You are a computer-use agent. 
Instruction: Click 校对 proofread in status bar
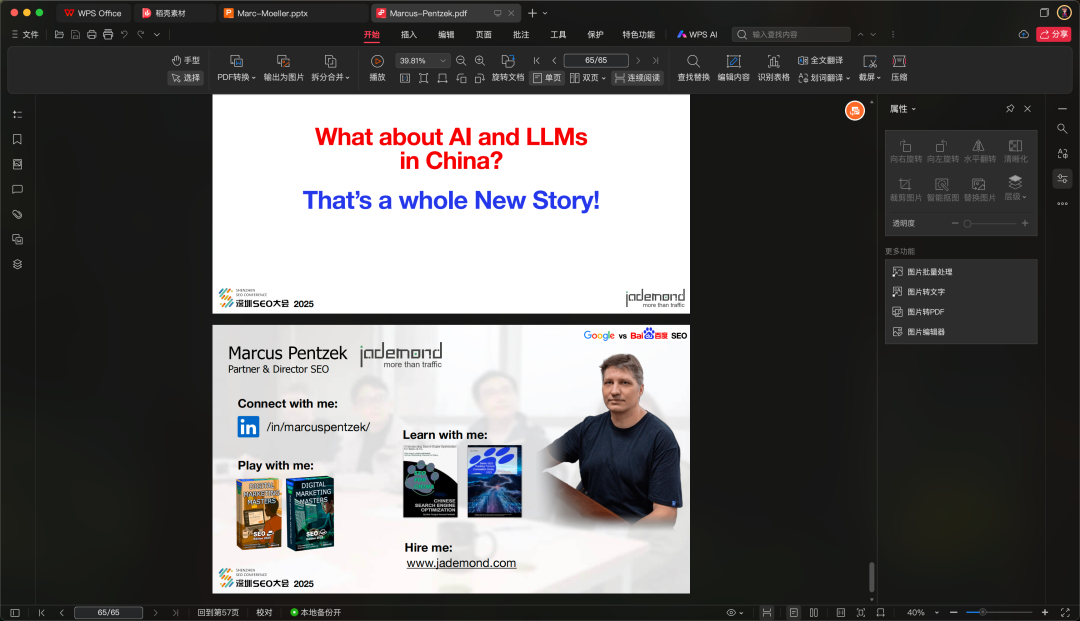(x=264, y=612)
